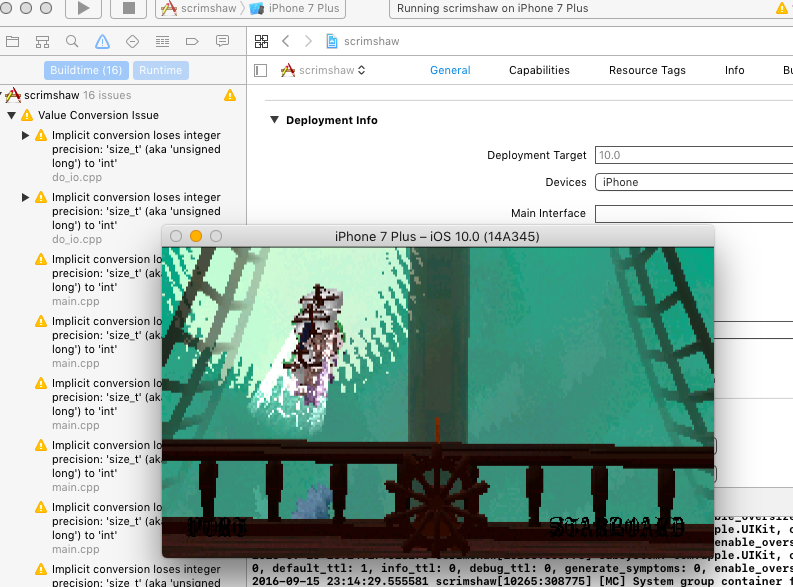Expand the second do_io.cpp conversion warning

pyautogui.click(x=25, y=197)
